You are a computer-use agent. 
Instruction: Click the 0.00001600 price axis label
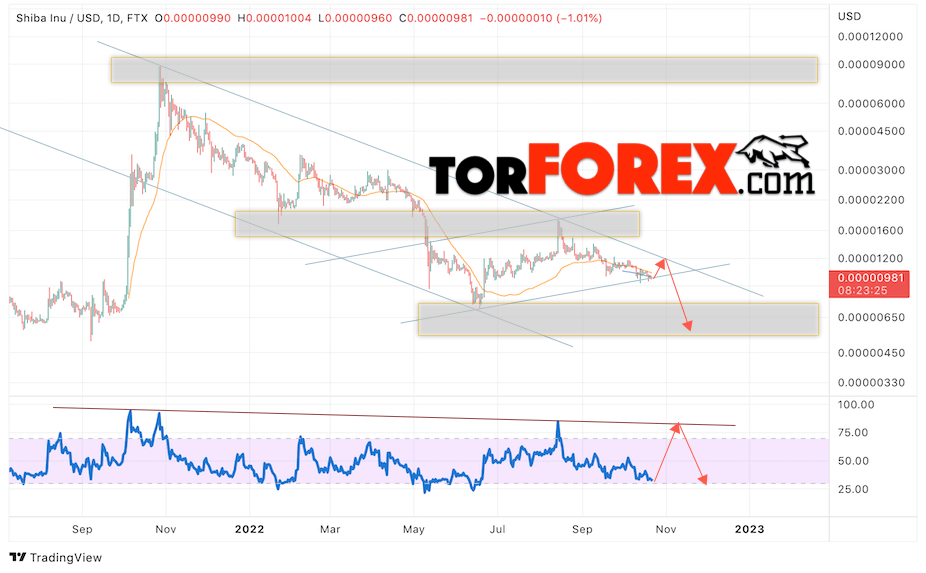tap(870, 230)
